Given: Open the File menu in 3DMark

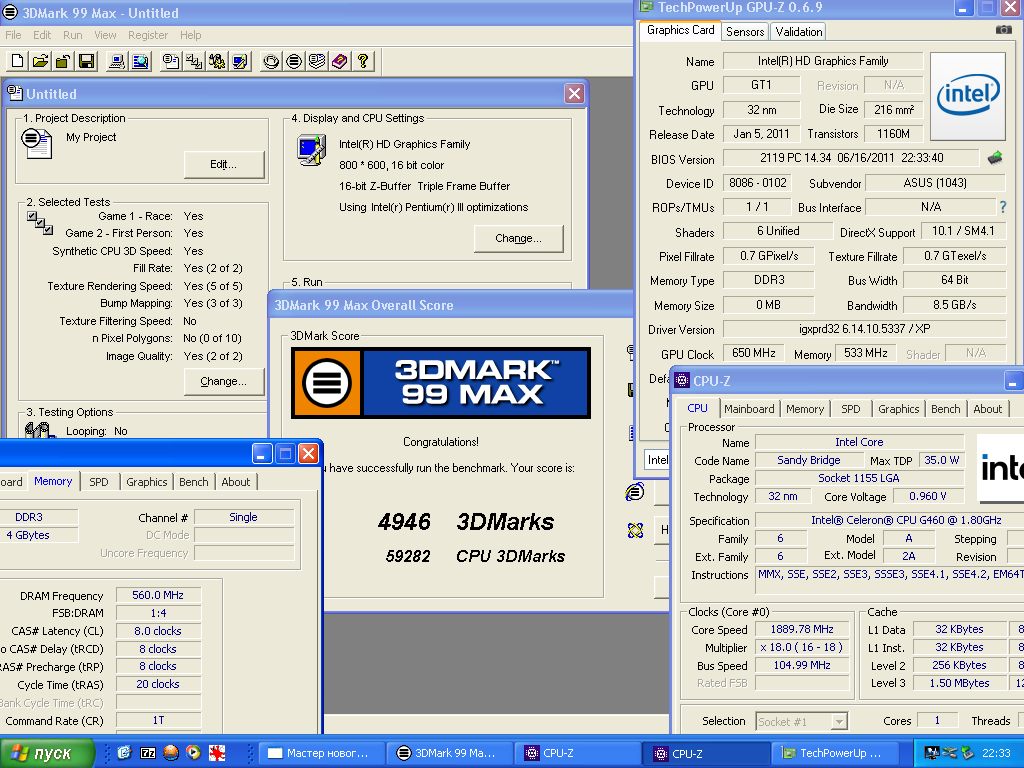Looking at the screenshot, I should 13,35.
